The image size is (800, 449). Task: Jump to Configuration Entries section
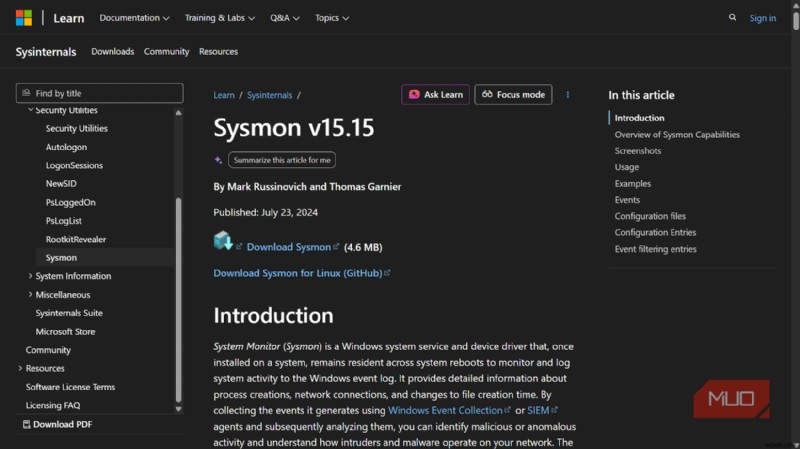coord(655,233)
